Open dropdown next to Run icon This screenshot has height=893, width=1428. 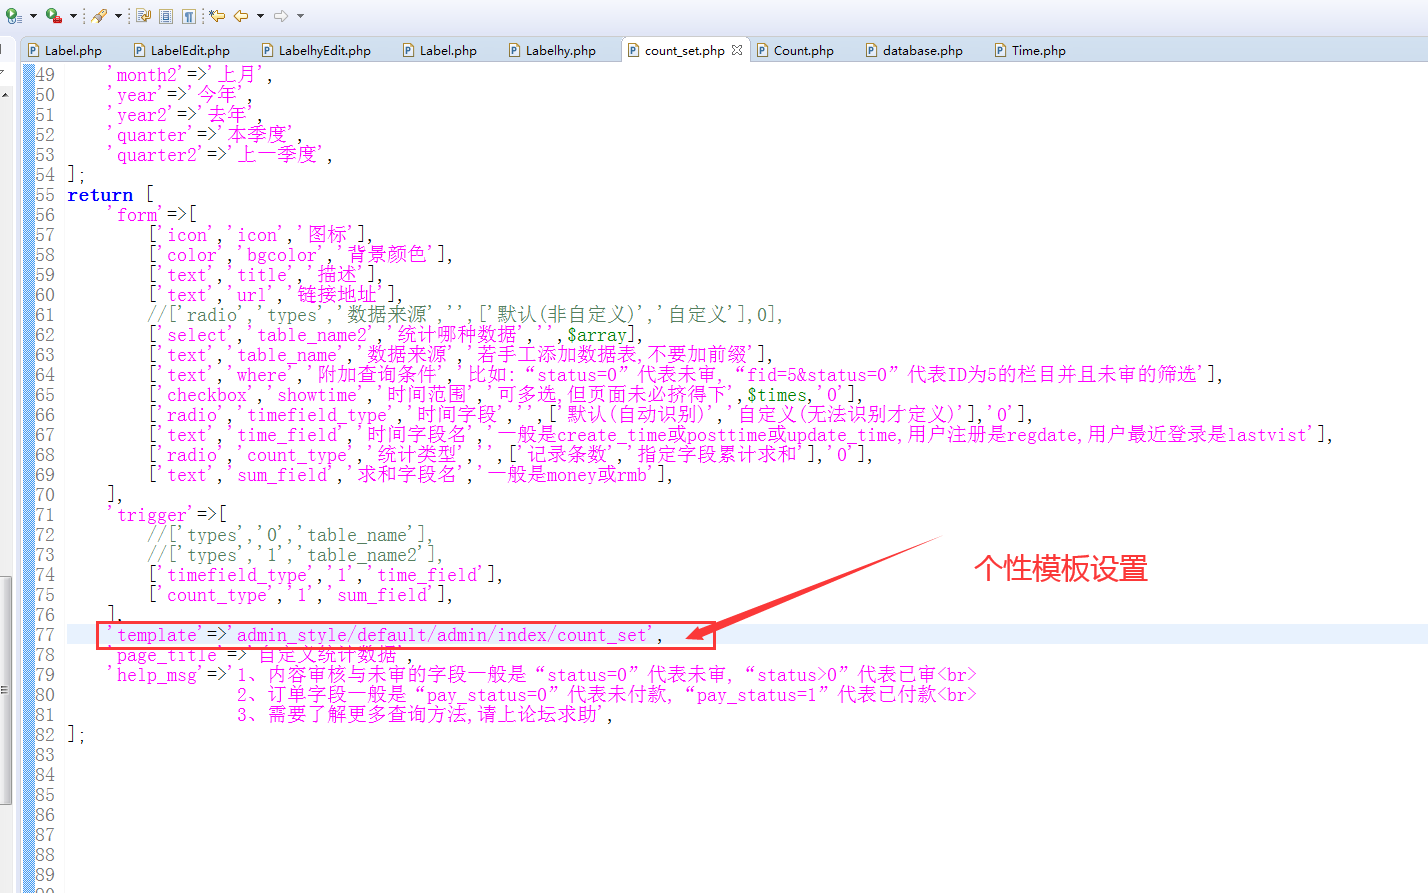tap(32, 16)
